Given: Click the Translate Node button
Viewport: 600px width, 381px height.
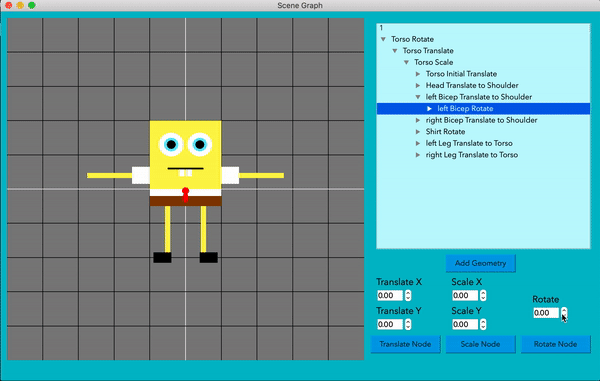Looking at the screenshot, I should [x=405, y=344].
